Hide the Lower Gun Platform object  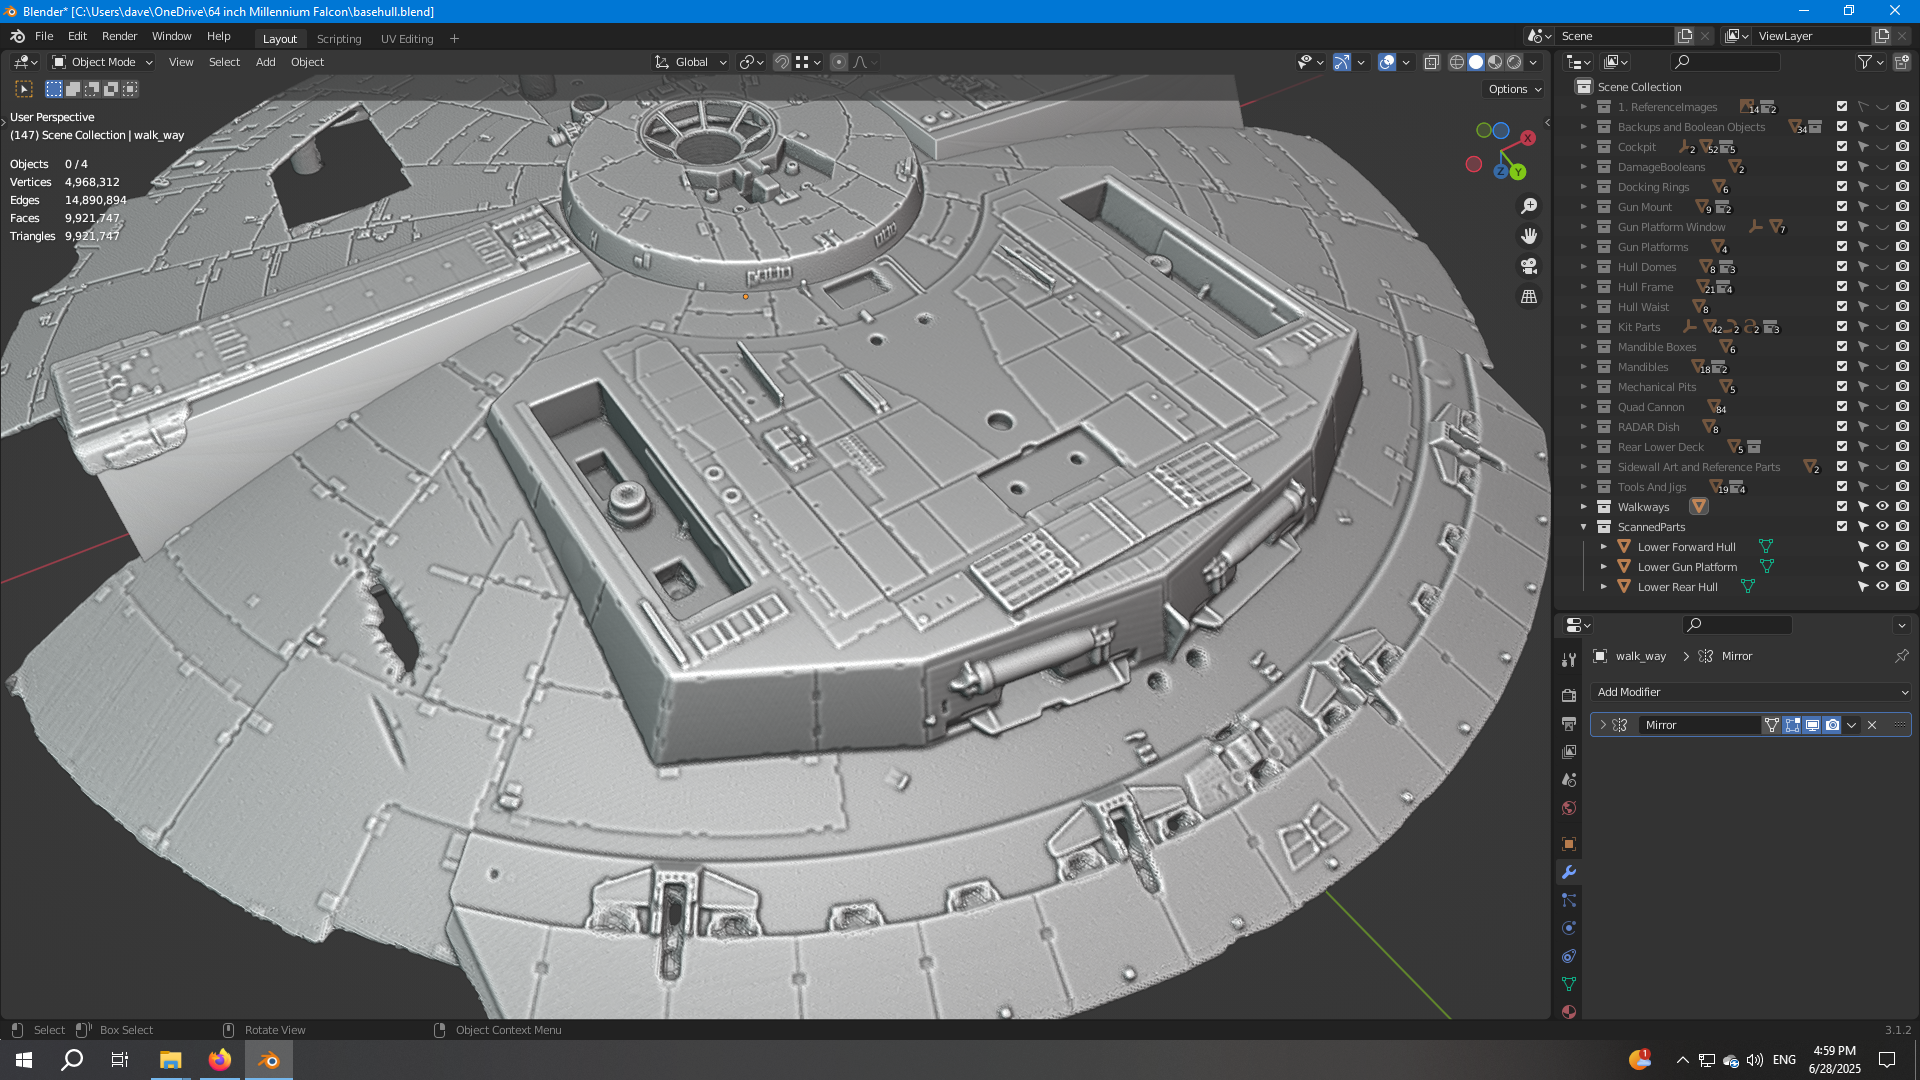pyautogui.click(x=1882, y=567)
